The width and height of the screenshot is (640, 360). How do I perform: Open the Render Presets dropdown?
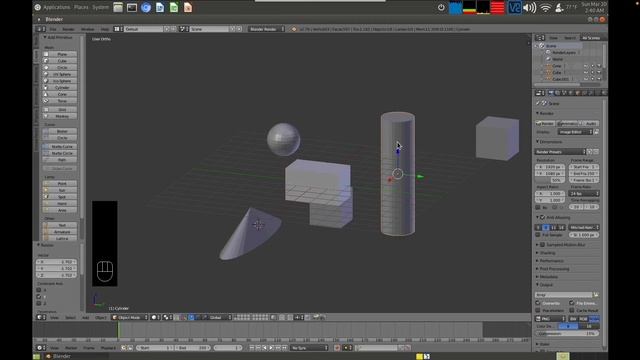560,152
